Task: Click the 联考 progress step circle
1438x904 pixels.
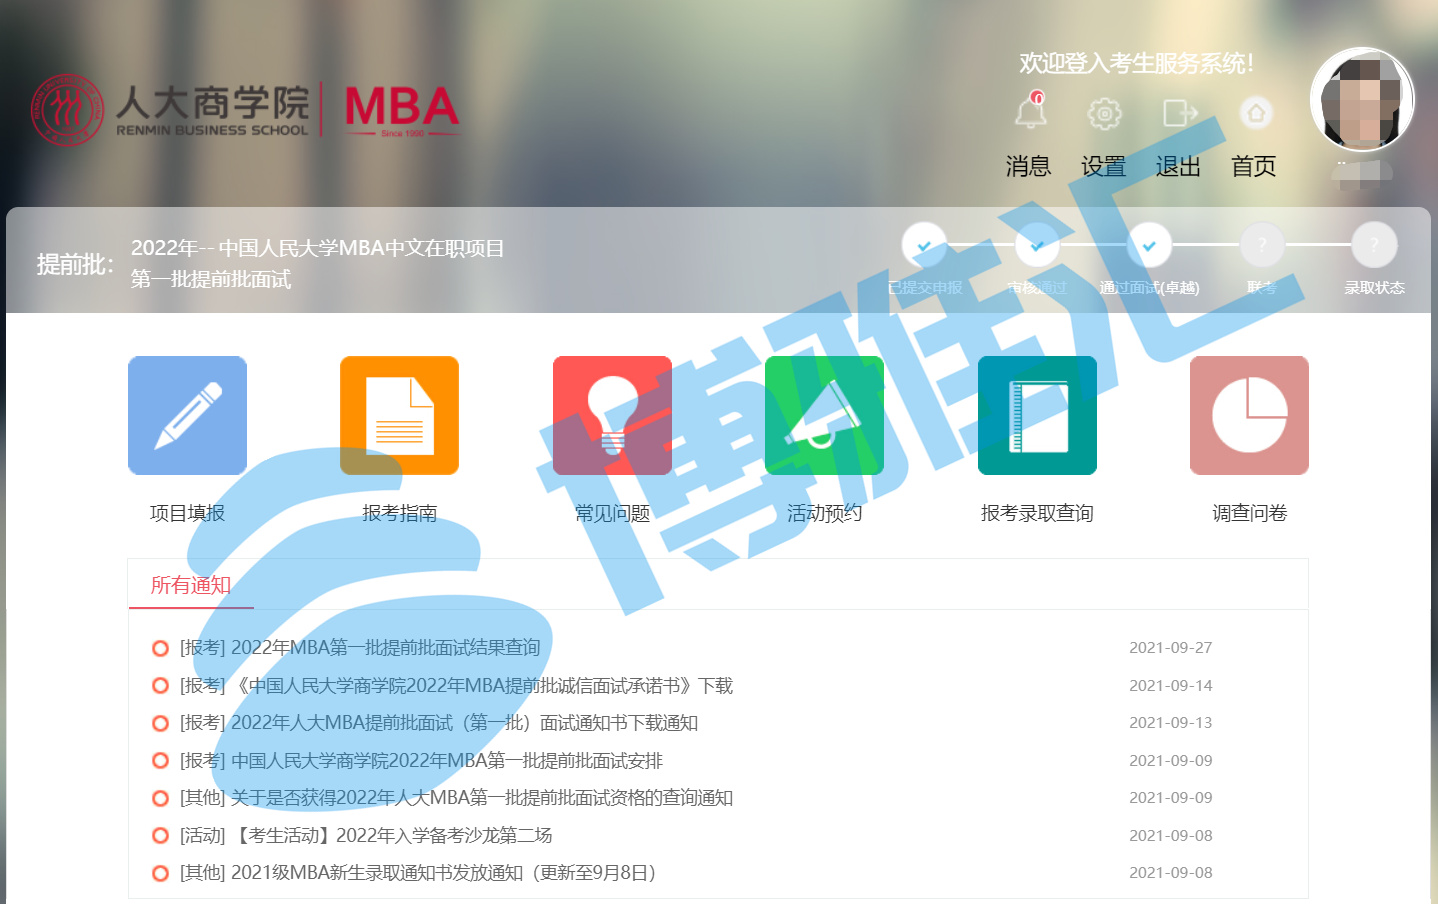Action: point(1262,245)
